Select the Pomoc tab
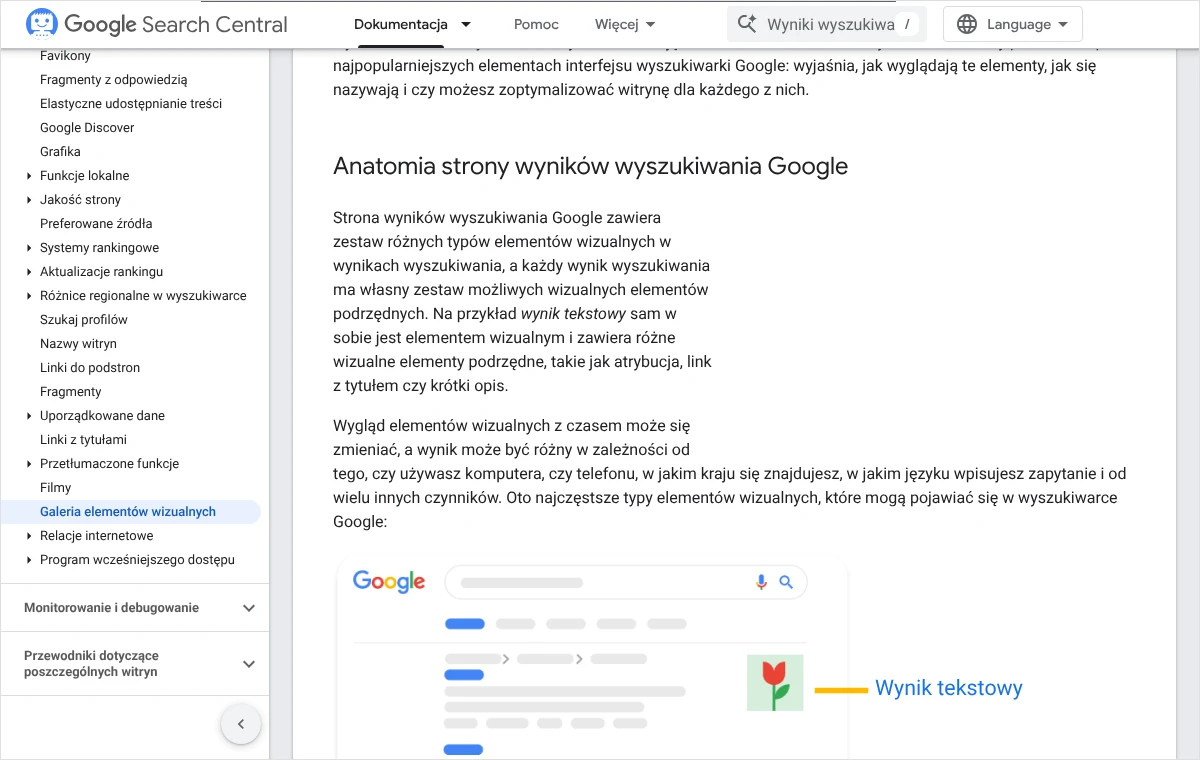Viewport: 1200px width, 760px height. click(x=536, y=24)
